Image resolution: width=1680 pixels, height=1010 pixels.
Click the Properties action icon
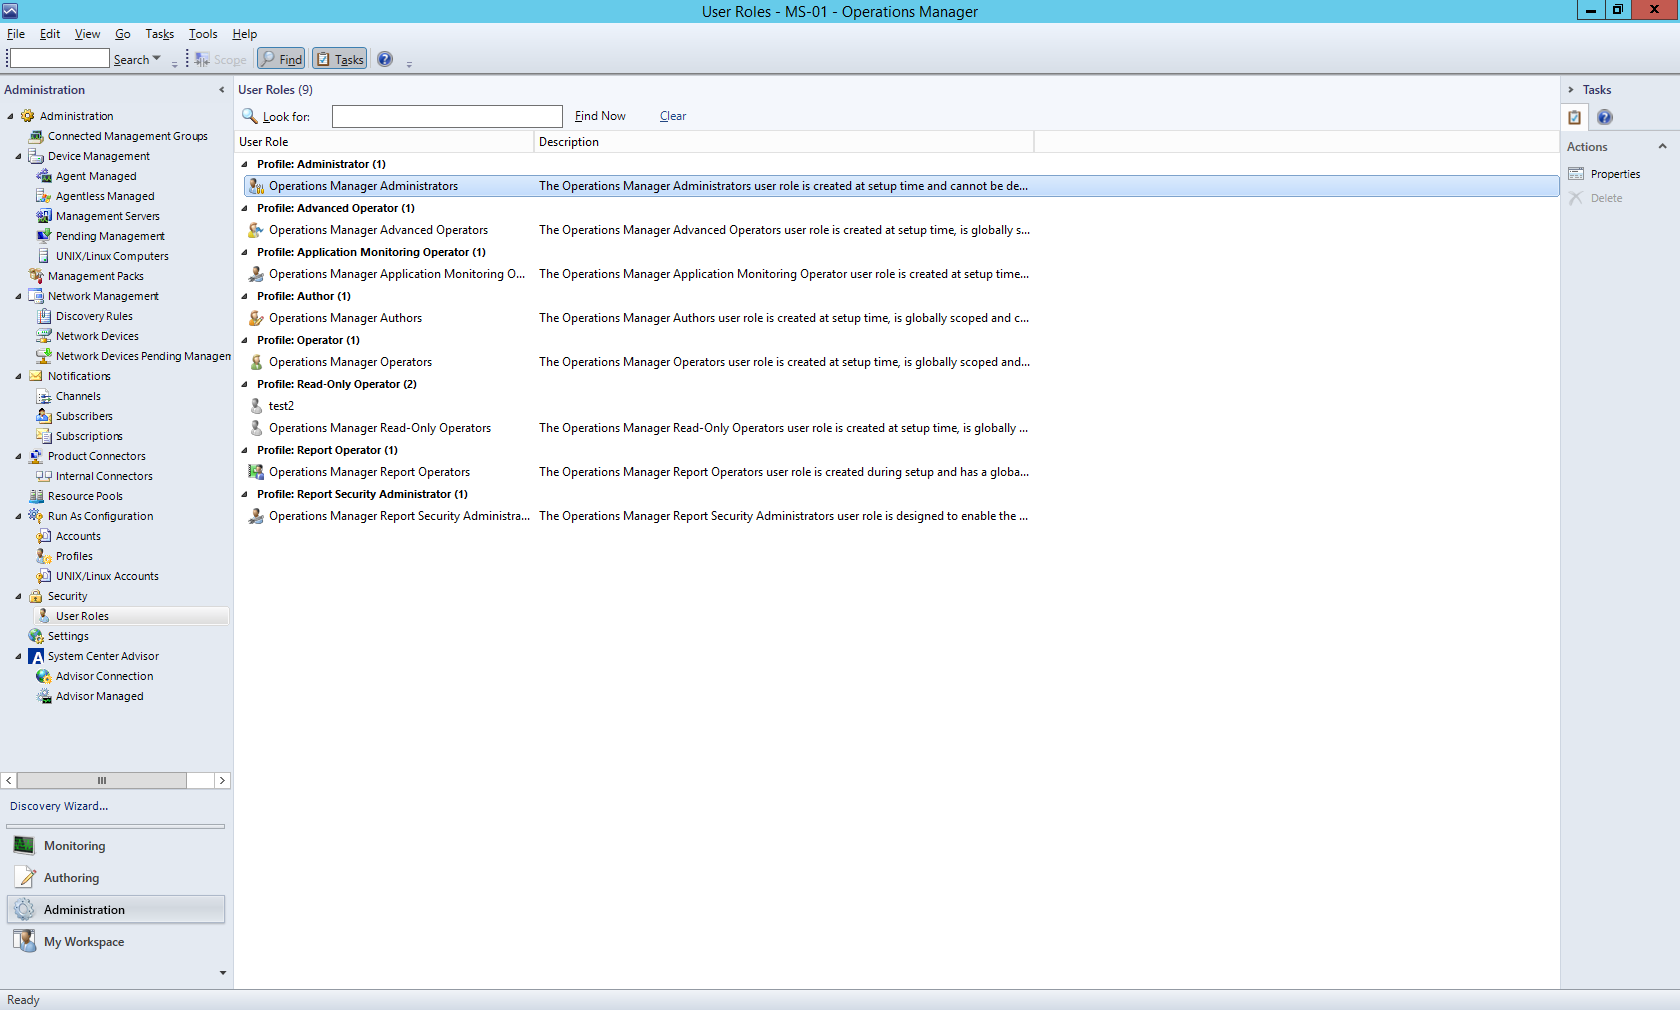[1576, 174]
